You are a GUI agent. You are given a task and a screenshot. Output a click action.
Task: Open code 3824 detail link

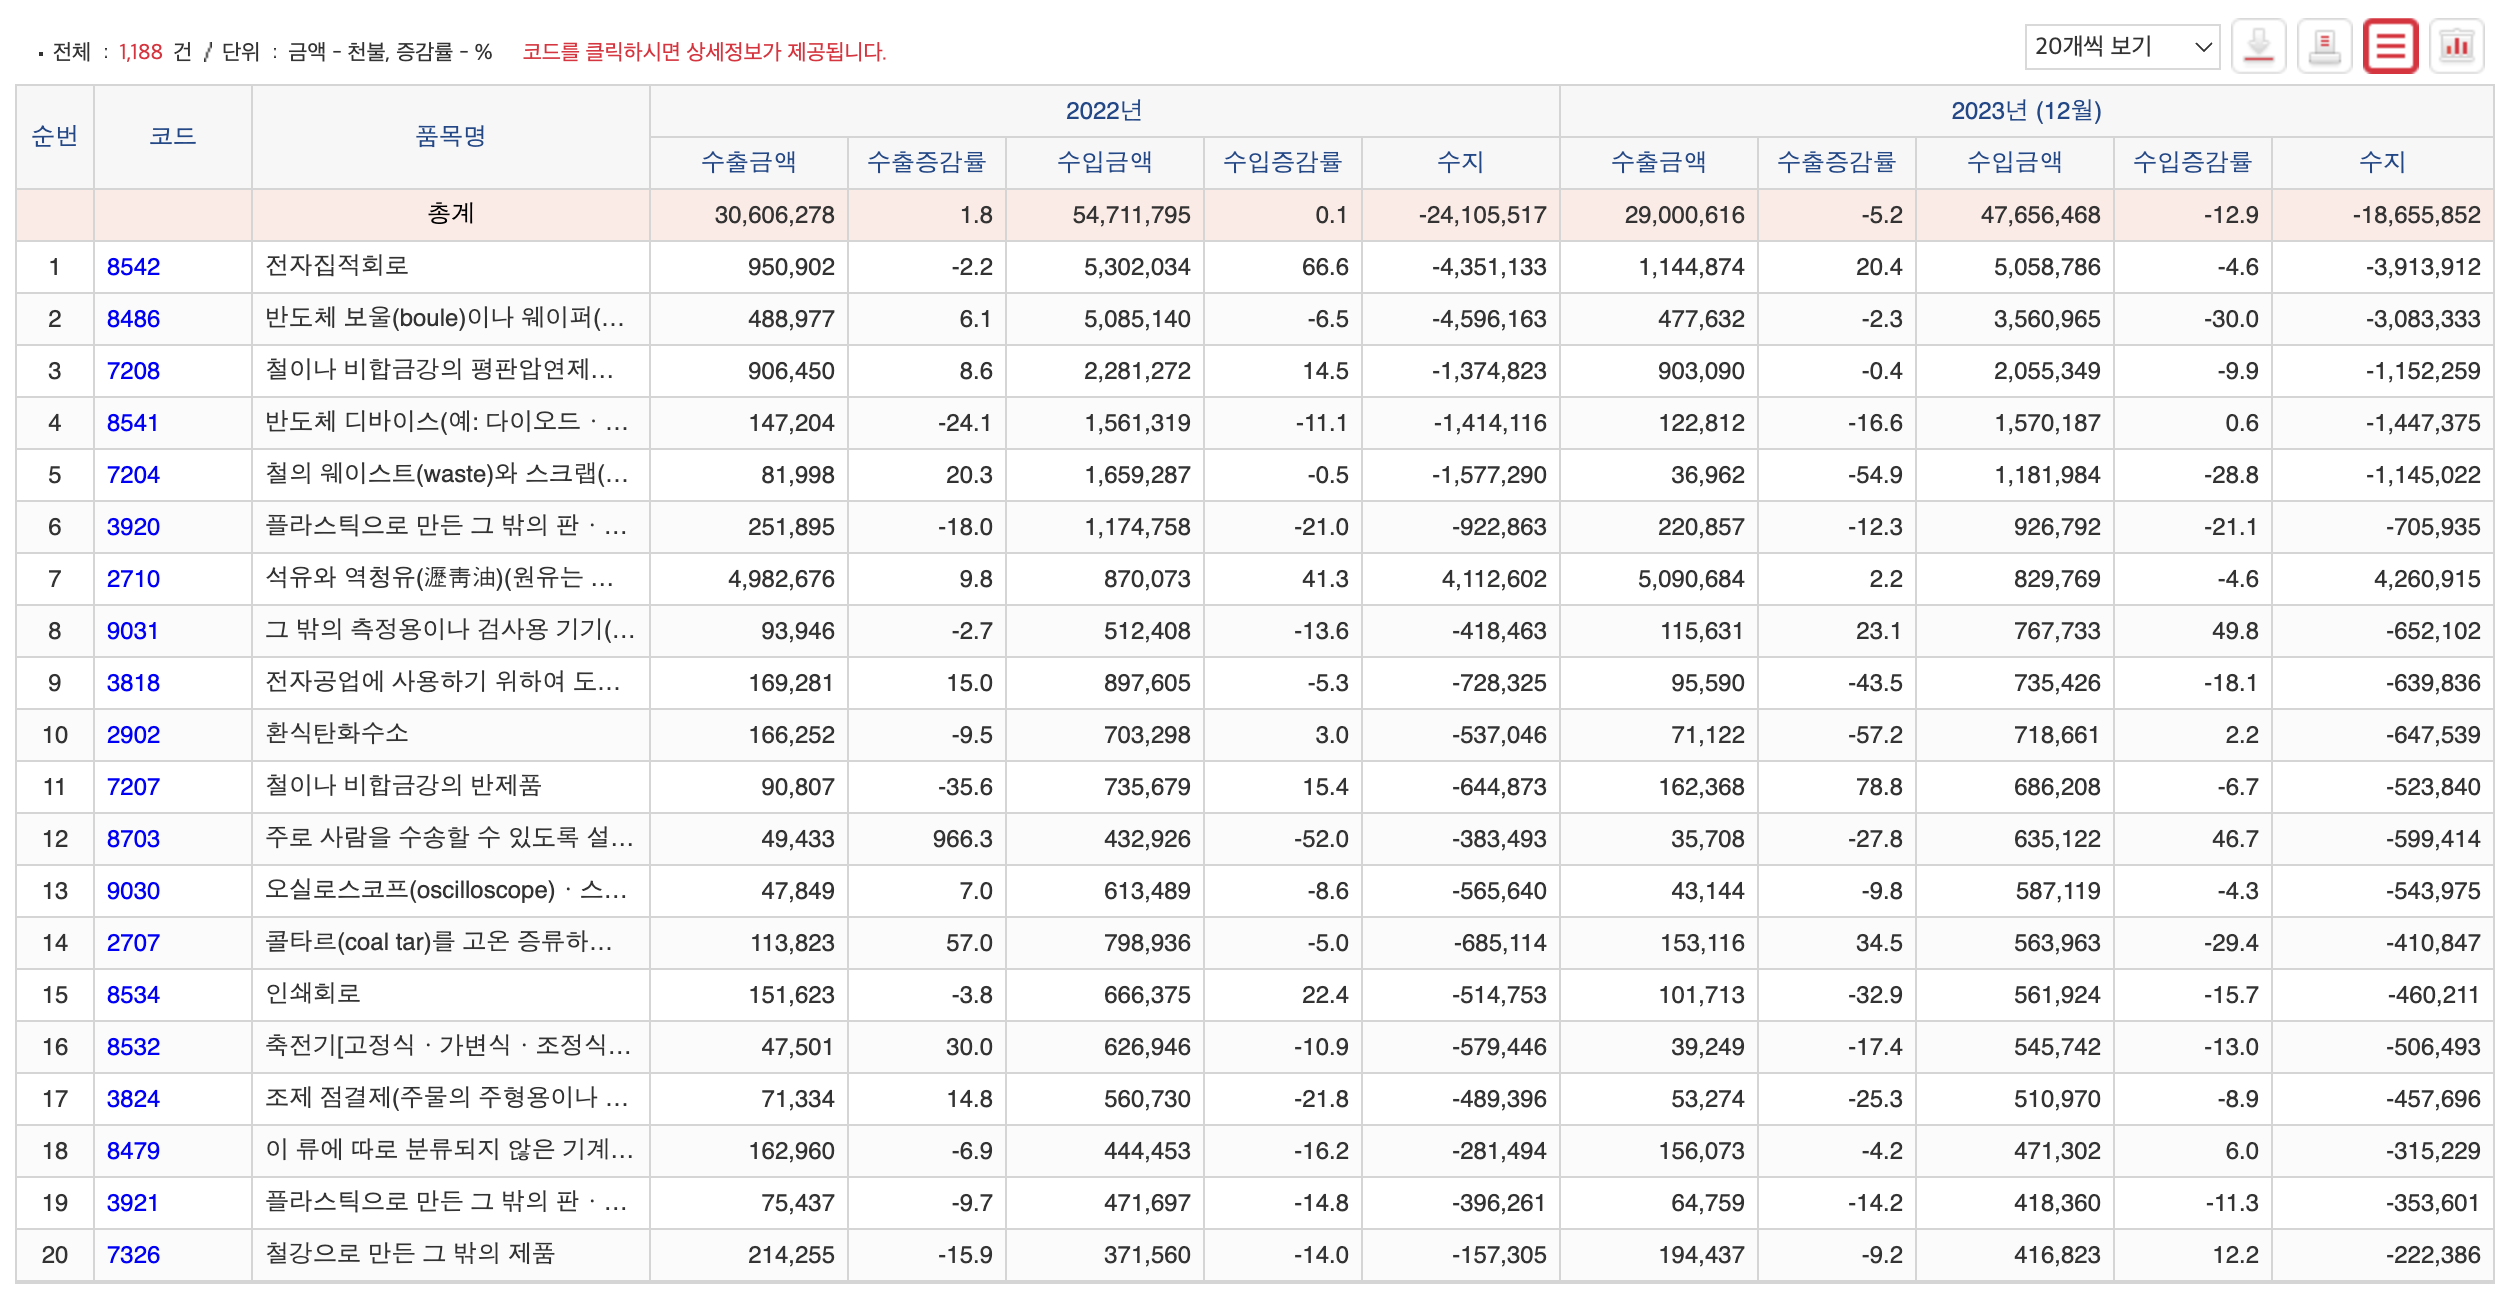133,1099
